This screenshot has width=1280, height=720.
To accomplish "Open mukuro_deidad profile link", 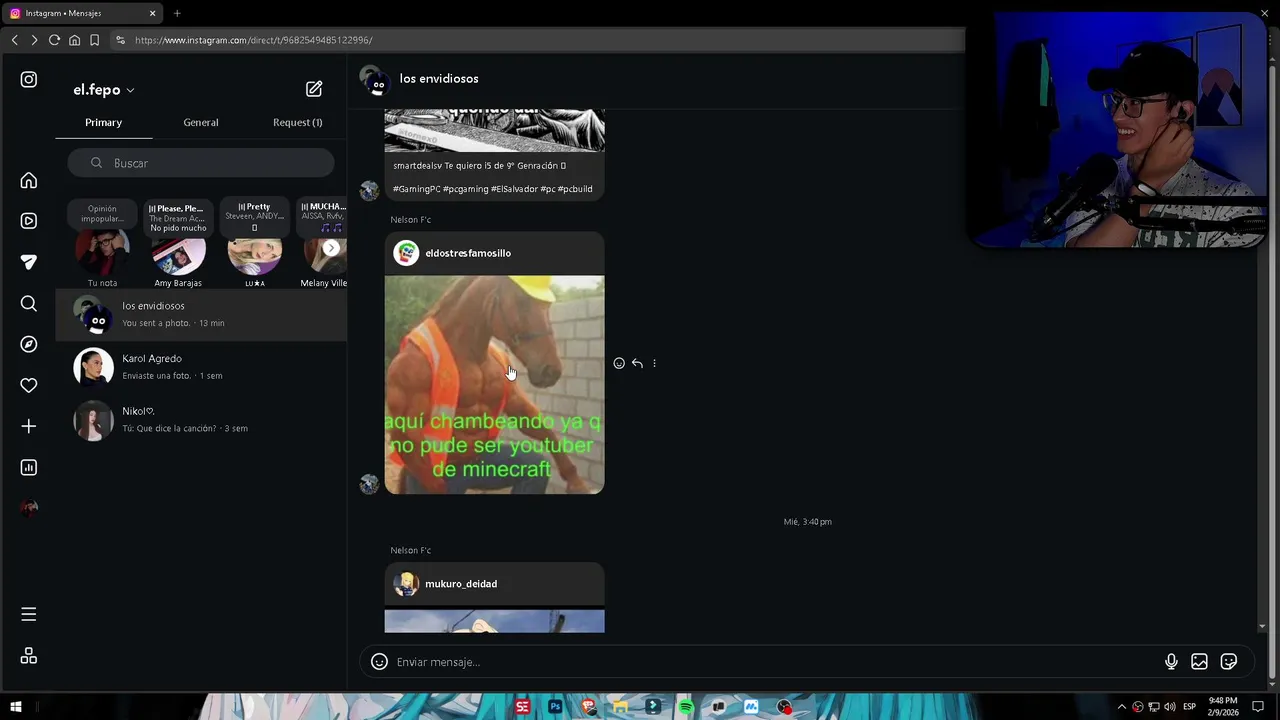I will 461,584.
